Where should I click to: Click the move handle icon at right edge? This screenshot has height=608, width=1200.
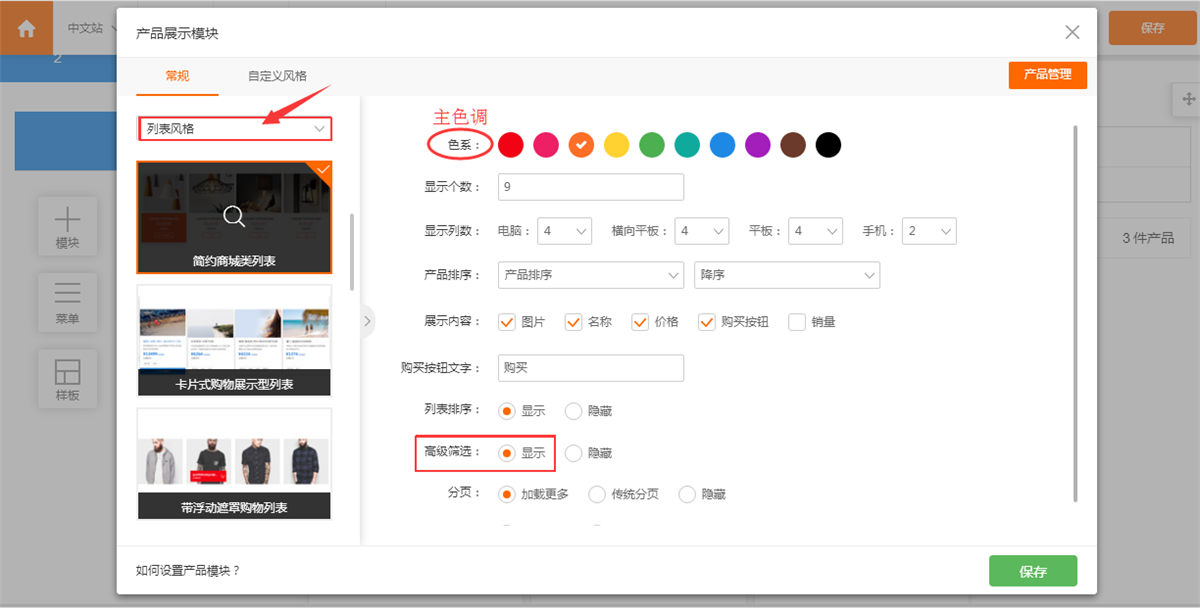[x=1188, y=99]
